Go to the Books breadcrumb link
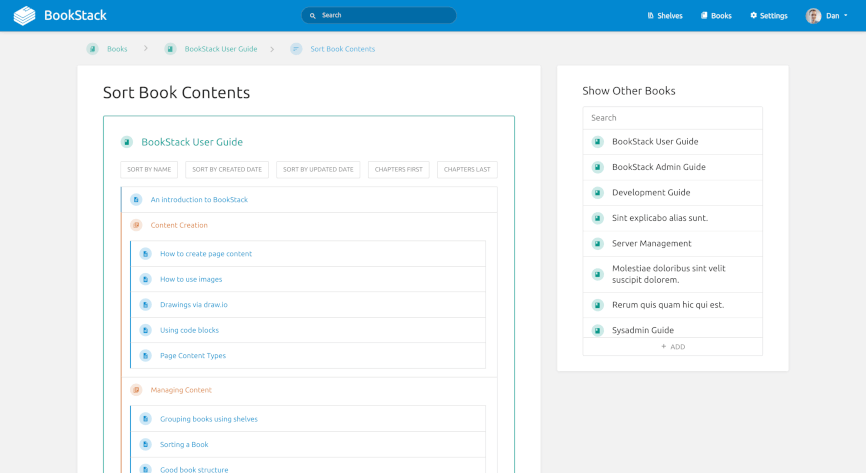The image size is (866, 473). click(117, 49)
